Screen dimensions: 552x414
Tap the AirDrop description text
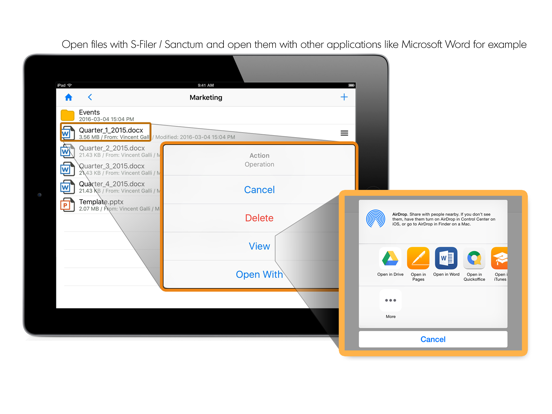point(444,219)
